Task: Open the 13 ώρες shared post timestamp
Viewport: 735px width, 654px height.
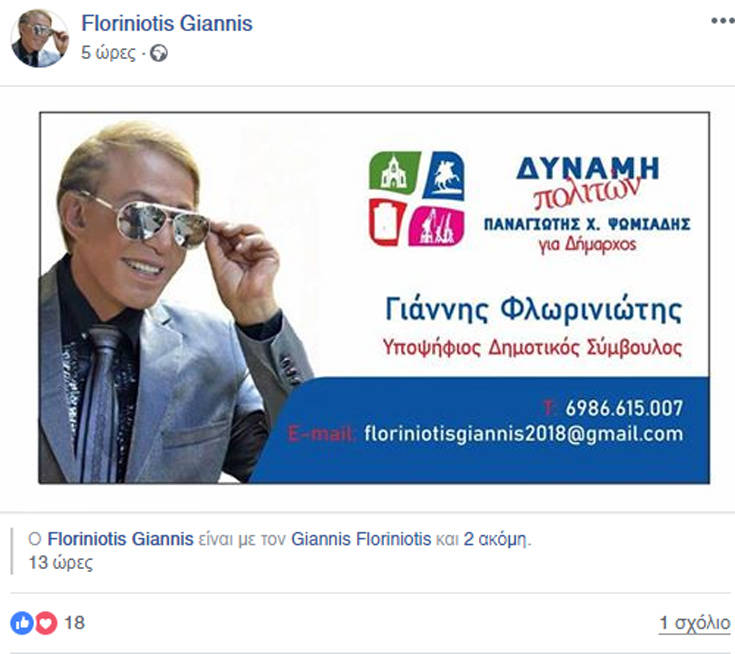Action: pos(61,563)
